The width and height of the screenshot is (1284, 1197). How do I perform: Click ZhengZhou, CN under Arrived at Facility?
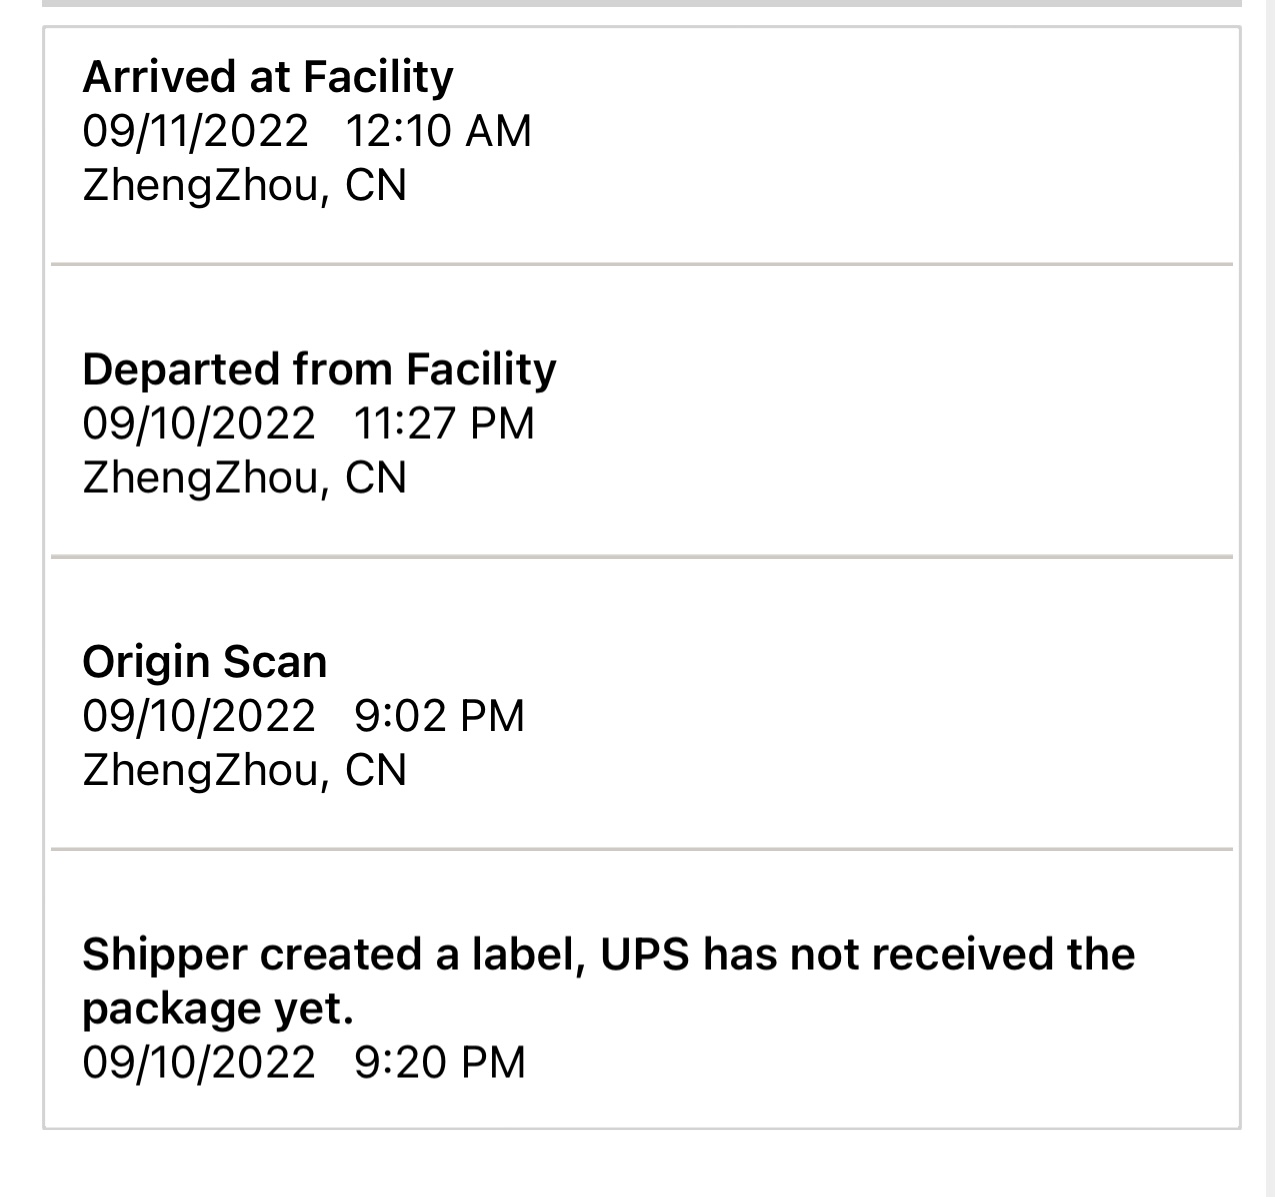point(245,185)
